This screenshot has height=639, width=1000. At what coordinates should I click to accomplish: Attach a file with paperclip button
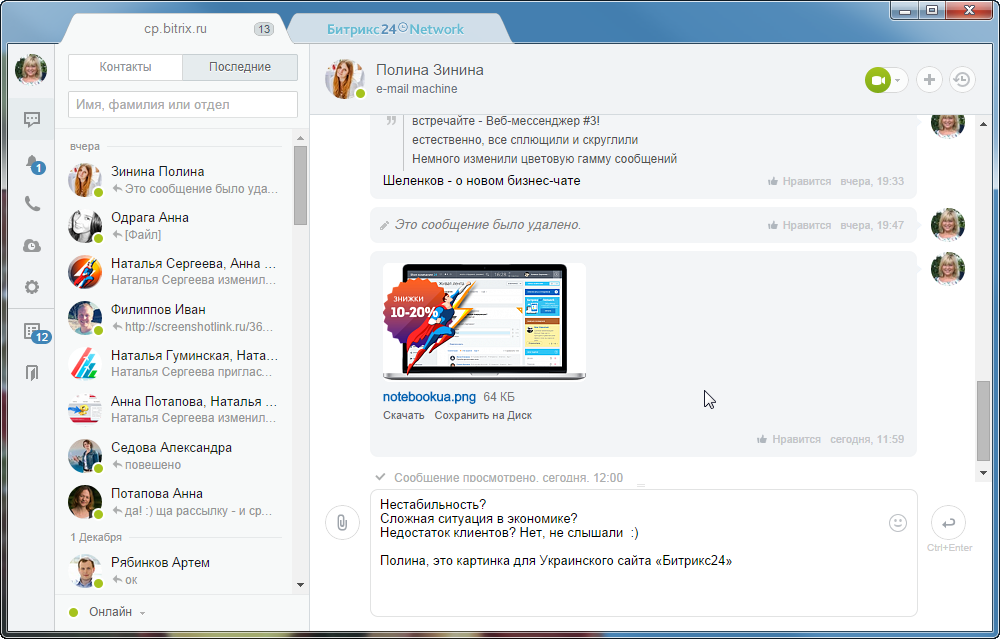tap(342, 522)
